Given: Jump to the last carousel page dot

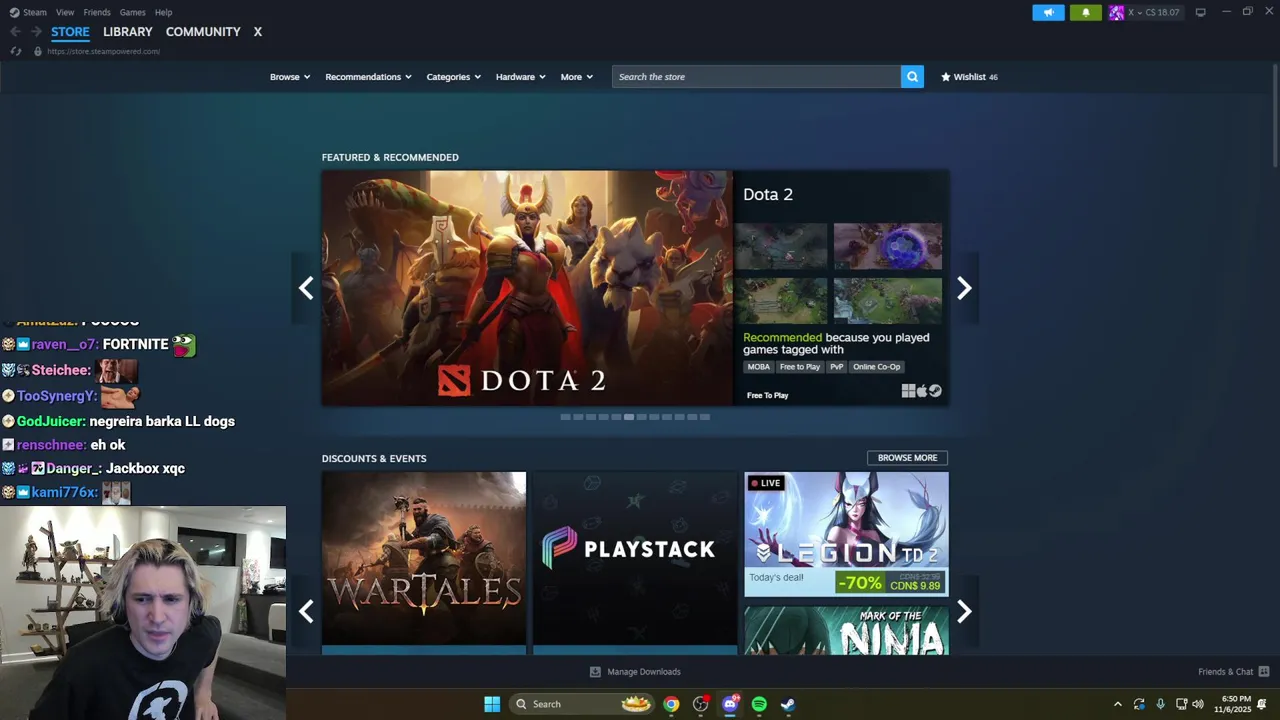Looking at the screenshot, I should click(x=705, y=417).
